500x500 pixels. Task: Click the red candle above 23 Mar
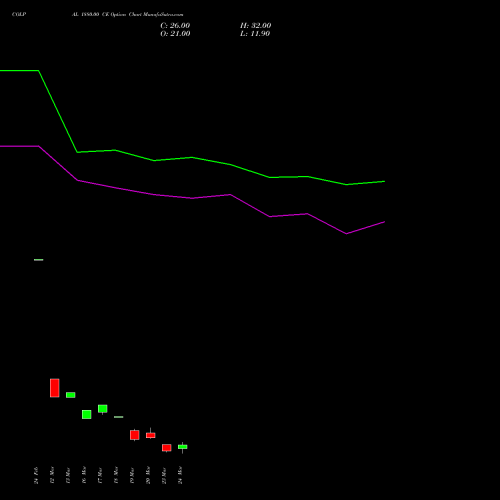167,448
